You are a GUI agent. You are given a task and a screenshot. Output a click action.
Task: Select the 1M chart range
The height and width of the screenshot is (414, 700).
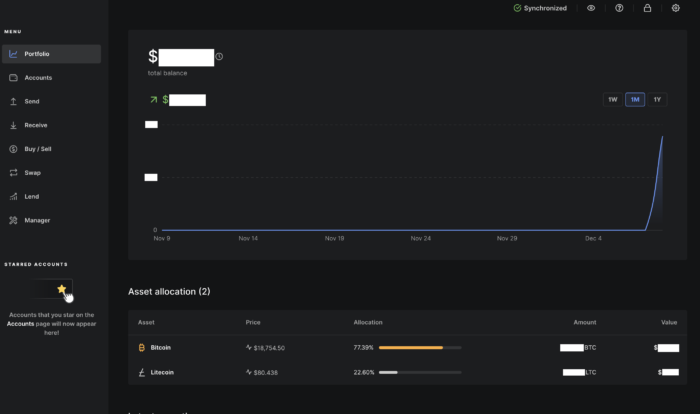[634, 100]
